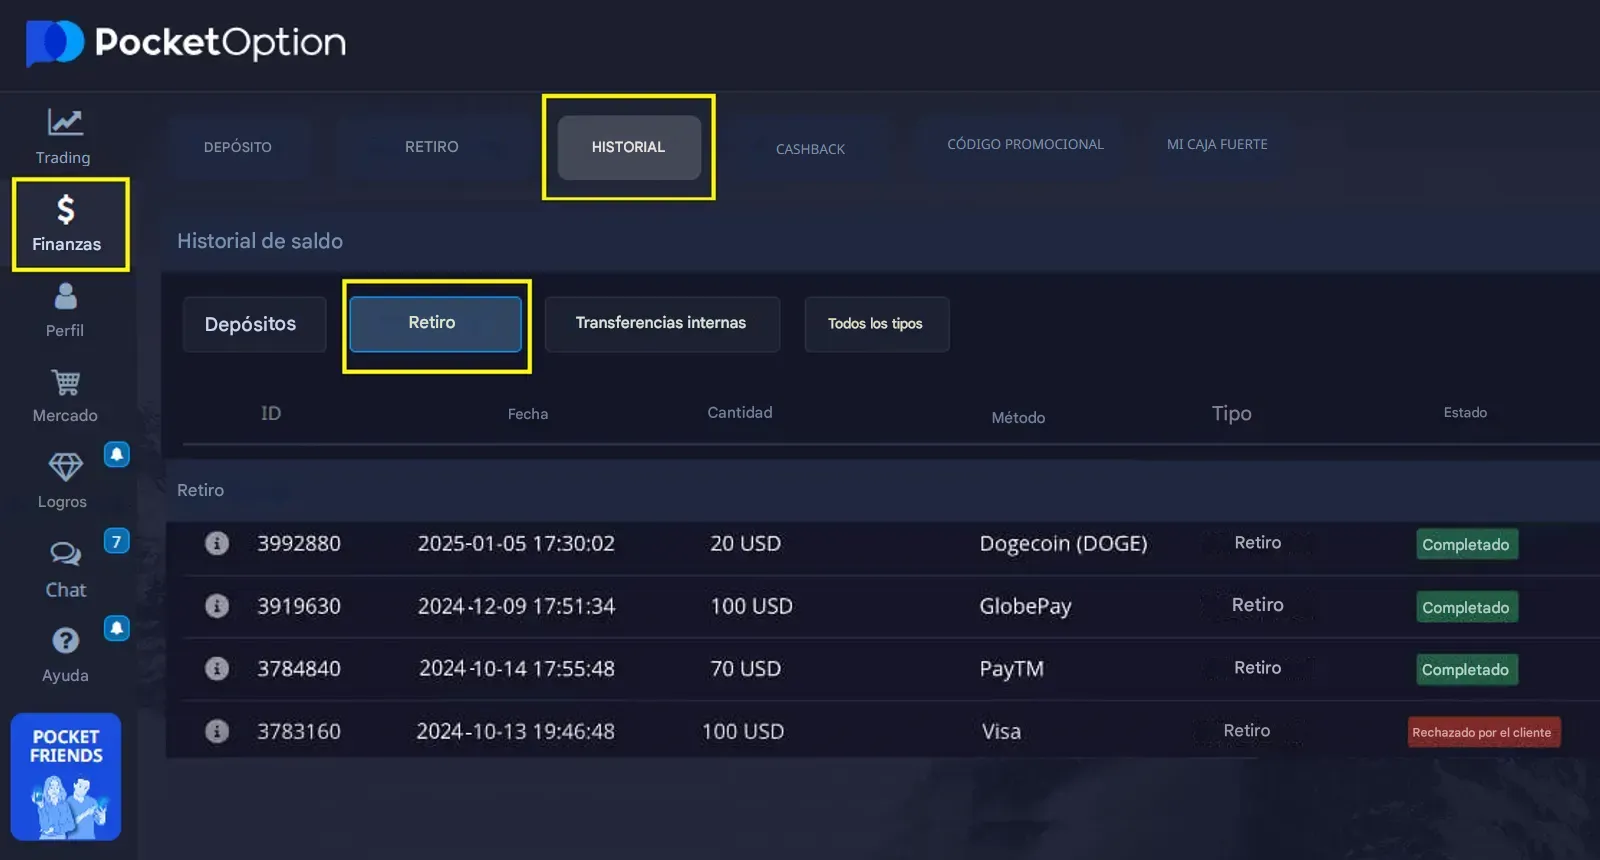The image size is (1600, 860).
Task: Click the Tipo column header
Action: (1232, 413)
